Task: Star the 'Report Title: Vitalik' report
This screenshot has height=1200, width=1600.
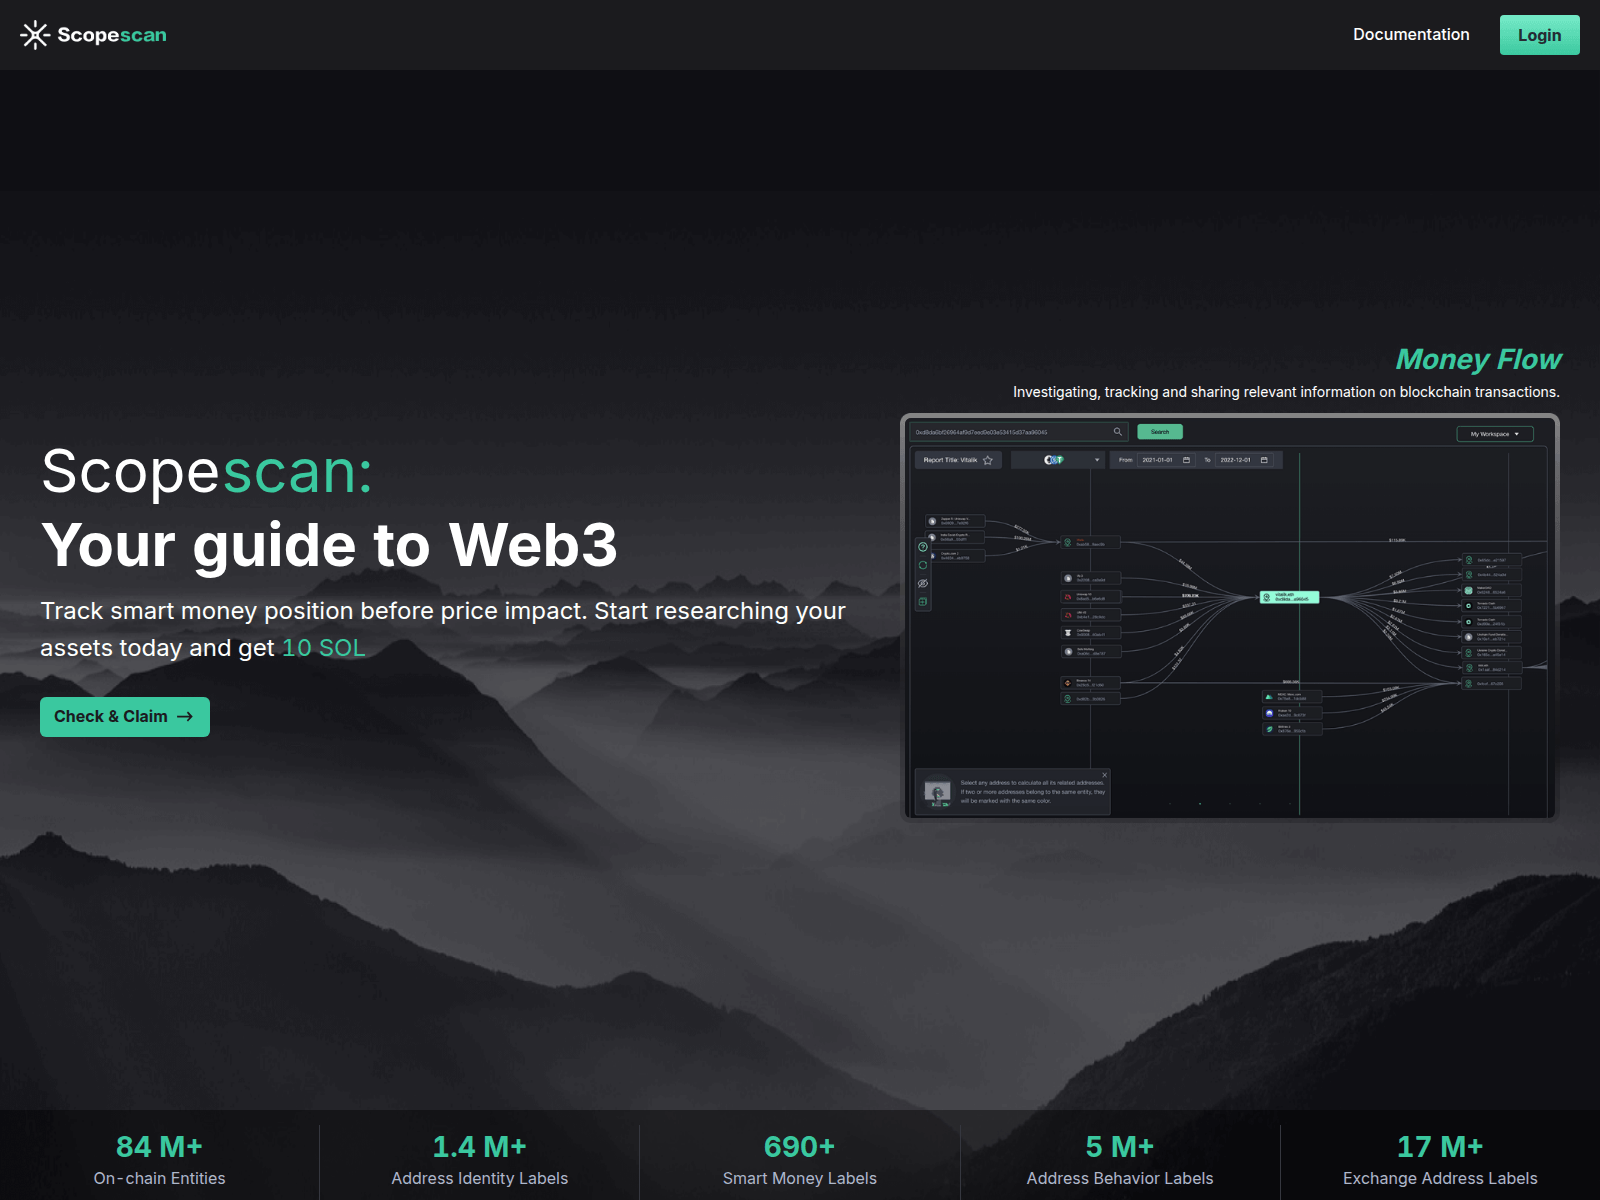Action: (x=988, y=460)
